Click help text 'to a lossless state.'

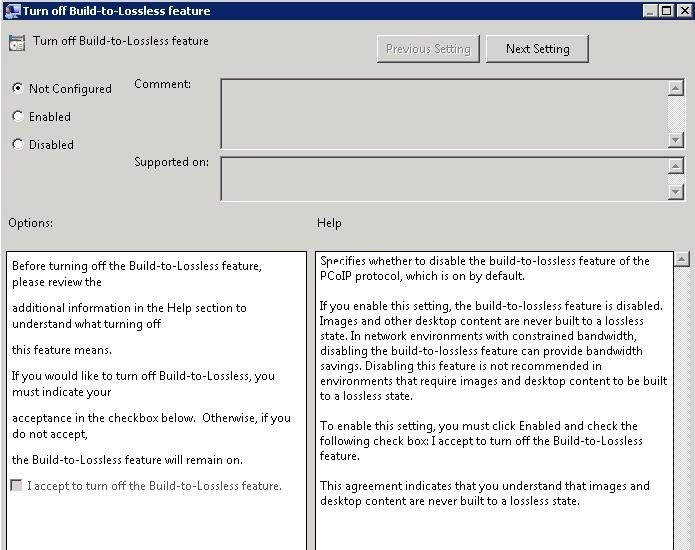tap(366, 396)
